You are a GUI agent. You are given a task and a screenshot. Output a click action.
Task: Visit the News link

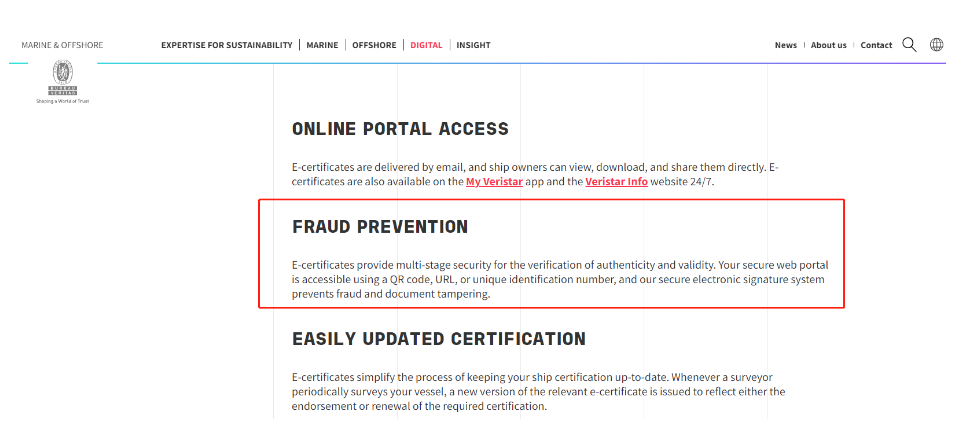coord(786,45)
